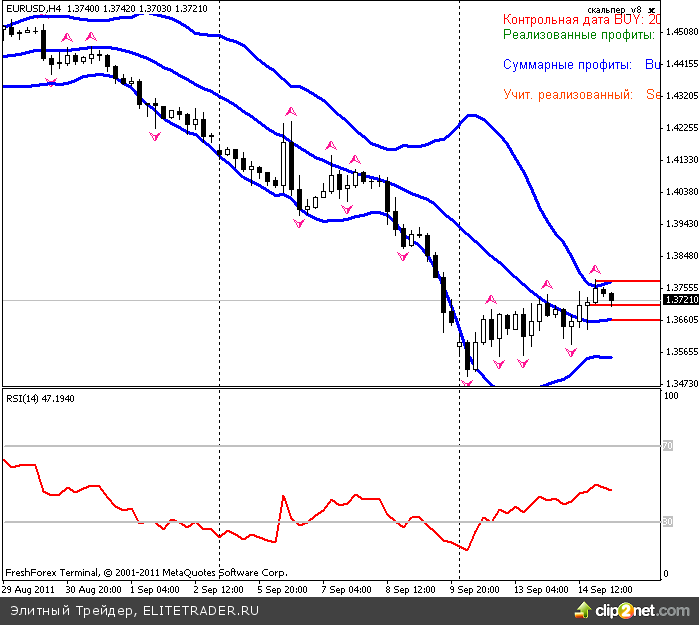Click the RSI(14) indicator label
The height and width of the screenshot is (625, 699).
[40, 399]
